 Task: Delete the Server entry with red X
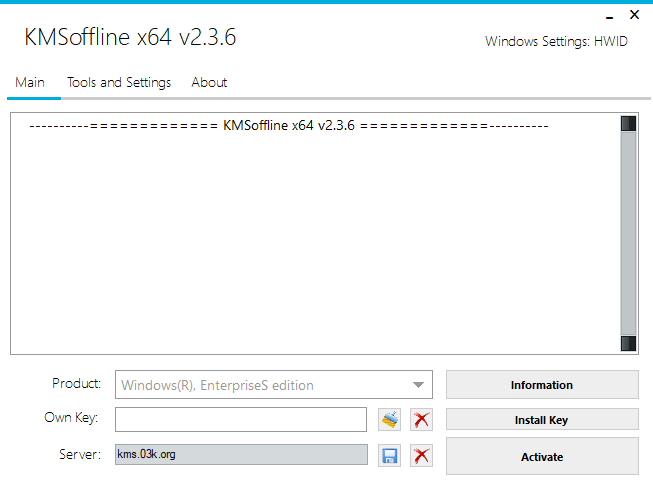[x=421, y=455]
